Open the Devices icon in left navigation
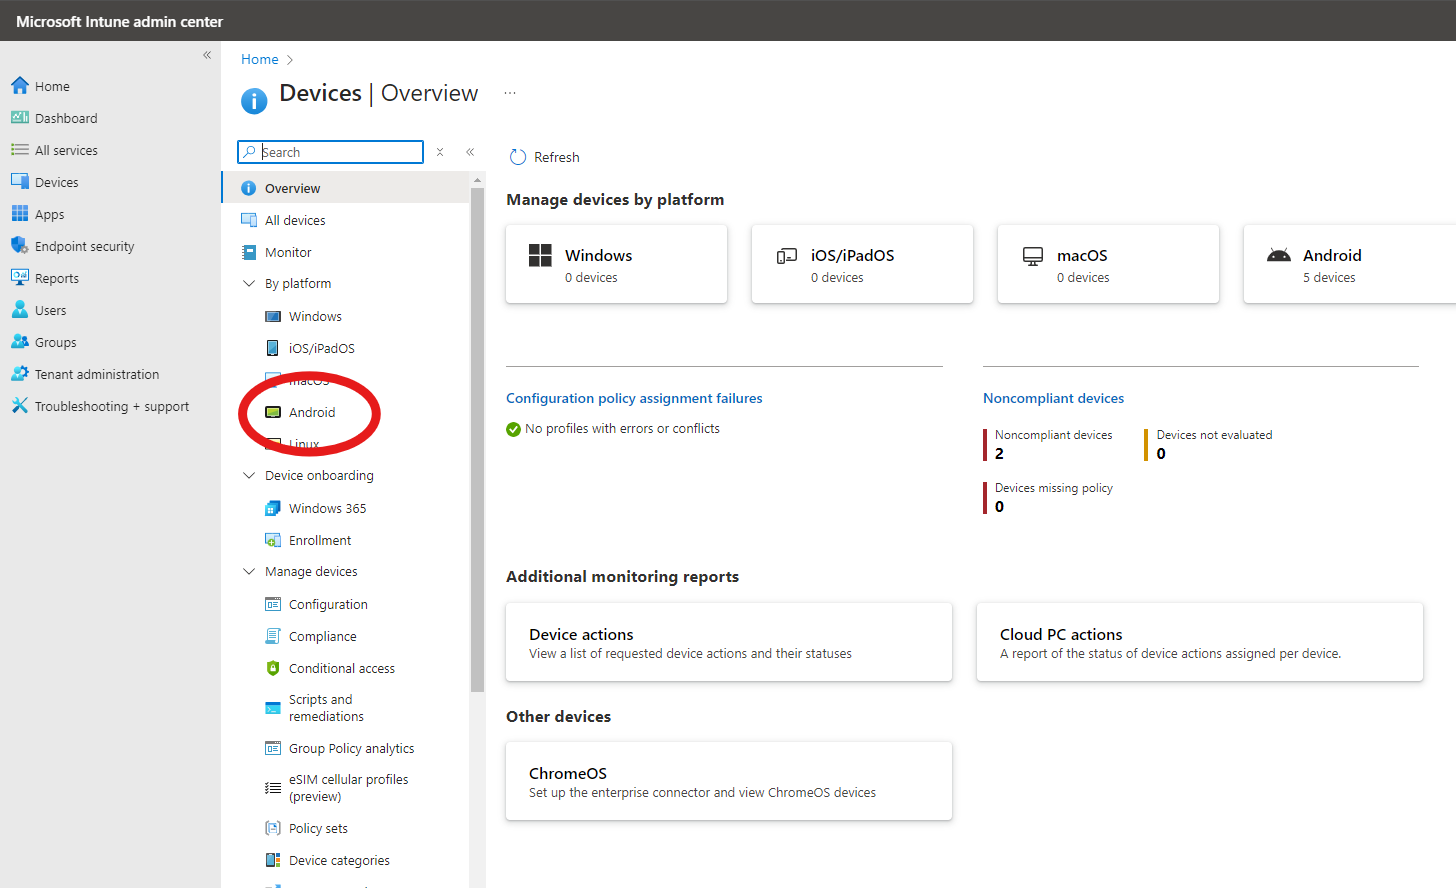Image resolution: width=1456 pixels, height=888 pixels. pyautogui.click(x=20, y=182)
